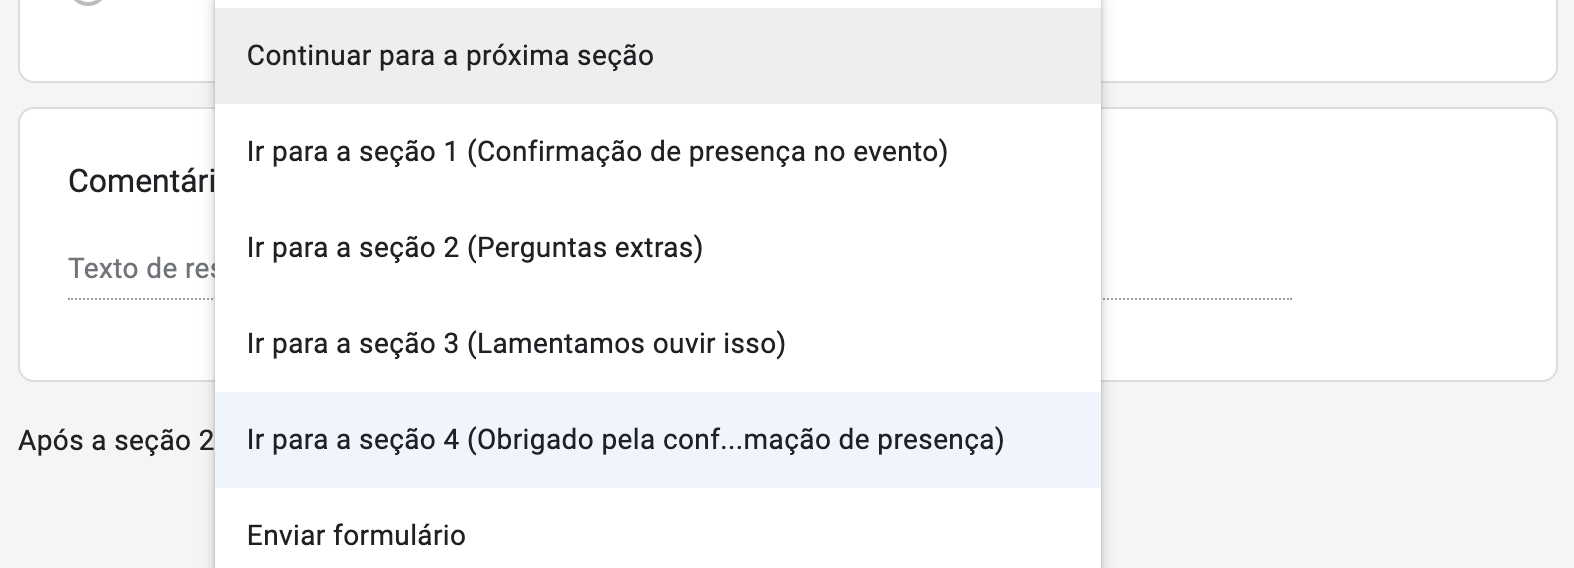1574x568 pixels.
Task: Click the "Comentári" question title text
Action: coord(141,181)
